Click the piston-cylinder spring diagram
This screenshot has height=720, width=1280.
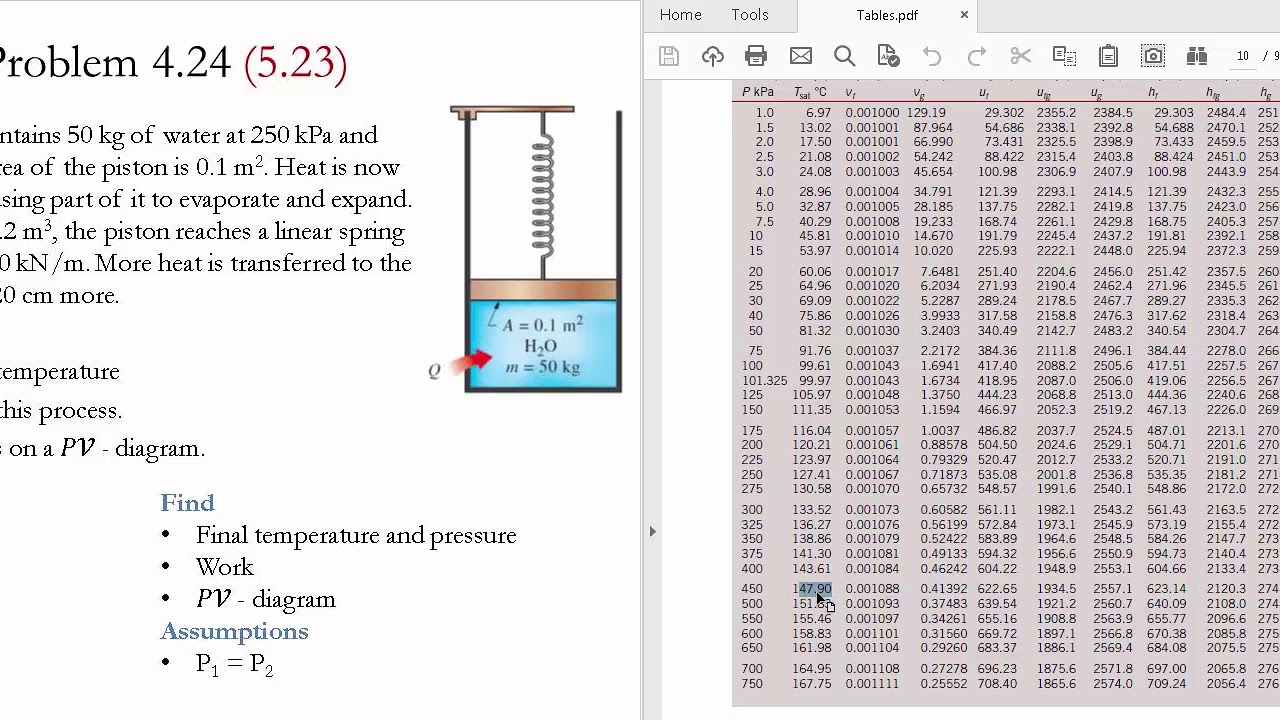tap(536, 248)
